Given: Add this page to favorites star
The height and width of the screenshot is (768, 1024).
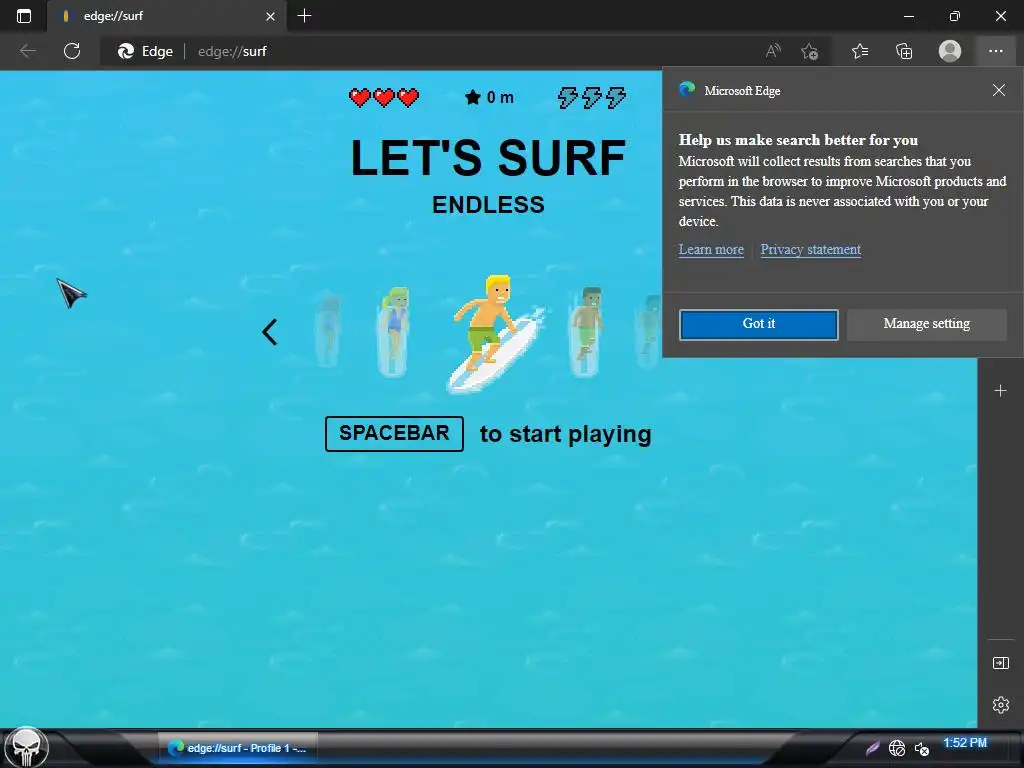Looking at the screenshot, I should coord(810,51).
